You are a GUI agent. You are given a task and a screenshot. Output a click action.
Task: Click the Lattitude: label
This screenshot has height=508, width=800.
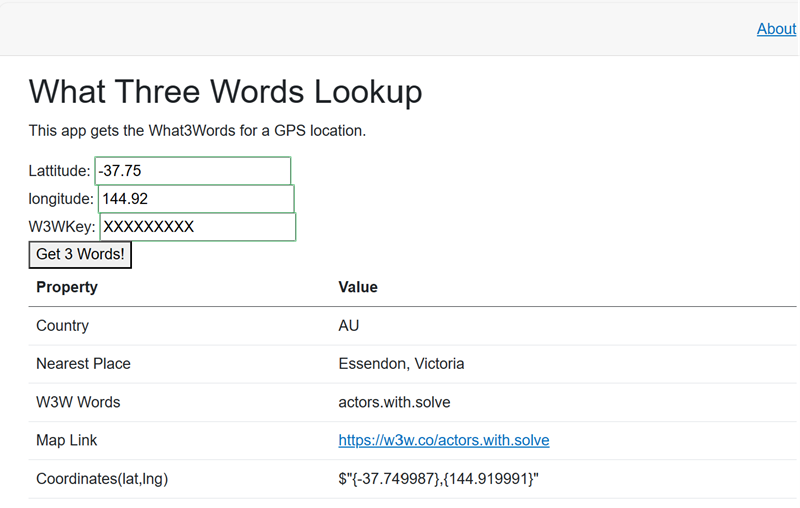point(59,171)
